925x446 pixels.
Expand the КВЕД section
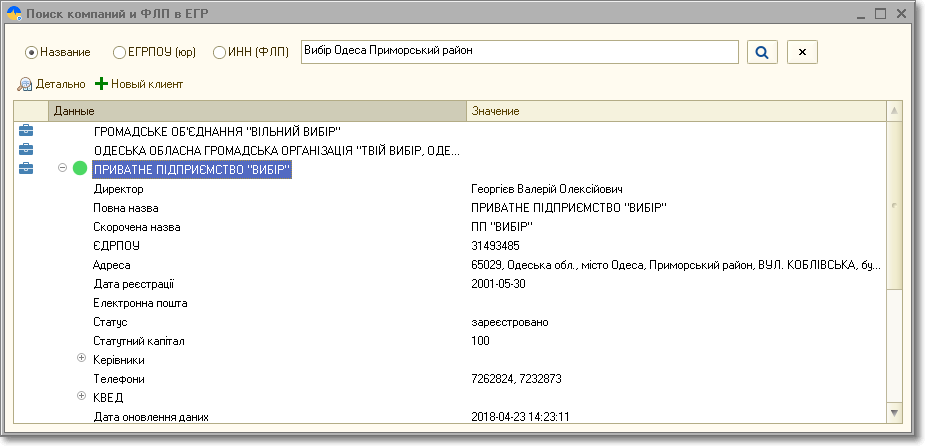pyautogui.click(x=82, y=397)
